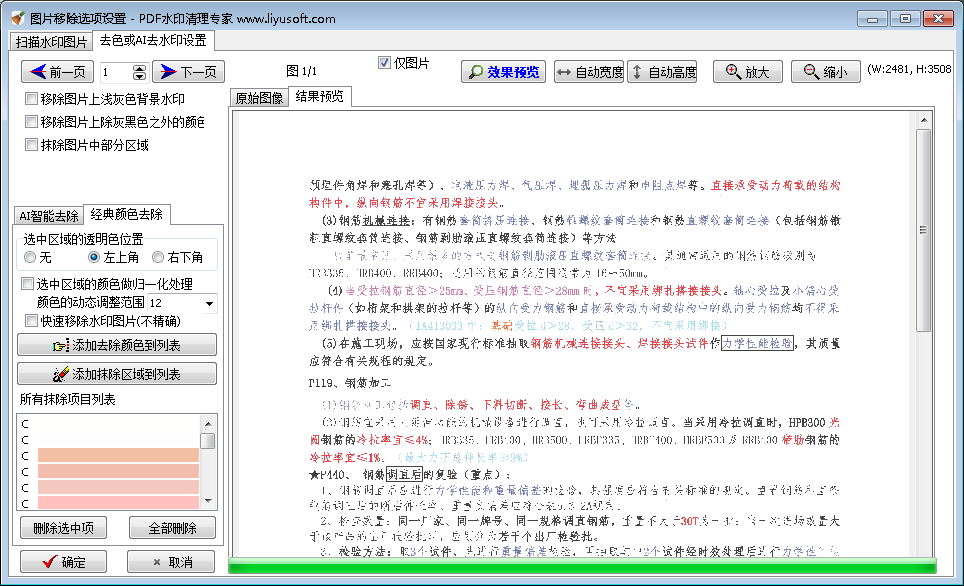The image size is (964, 586).
Task: Enable 移除图片上浅灰色背景水印 option
Action: (x=31, y=99)
